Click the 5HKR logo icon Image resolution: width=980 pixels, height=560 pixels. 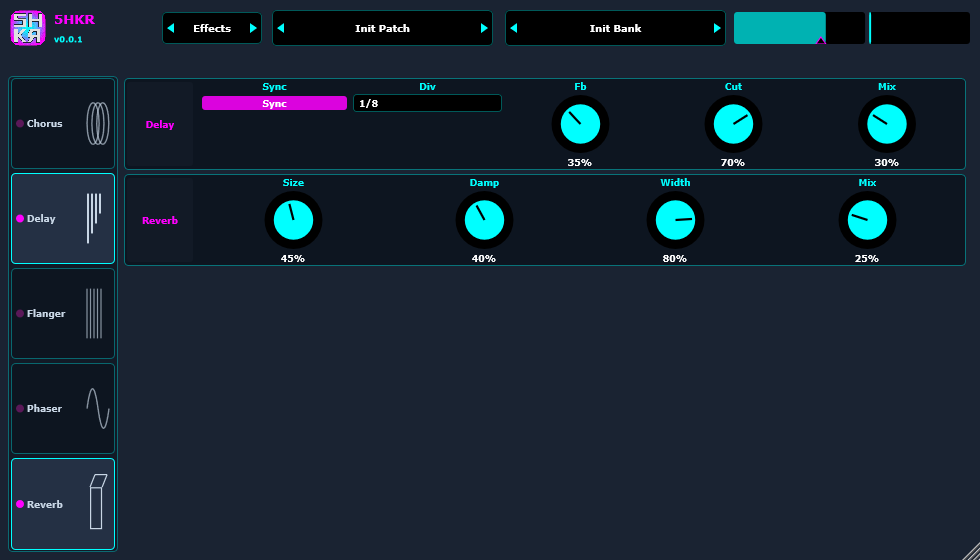tap(28, 28)
